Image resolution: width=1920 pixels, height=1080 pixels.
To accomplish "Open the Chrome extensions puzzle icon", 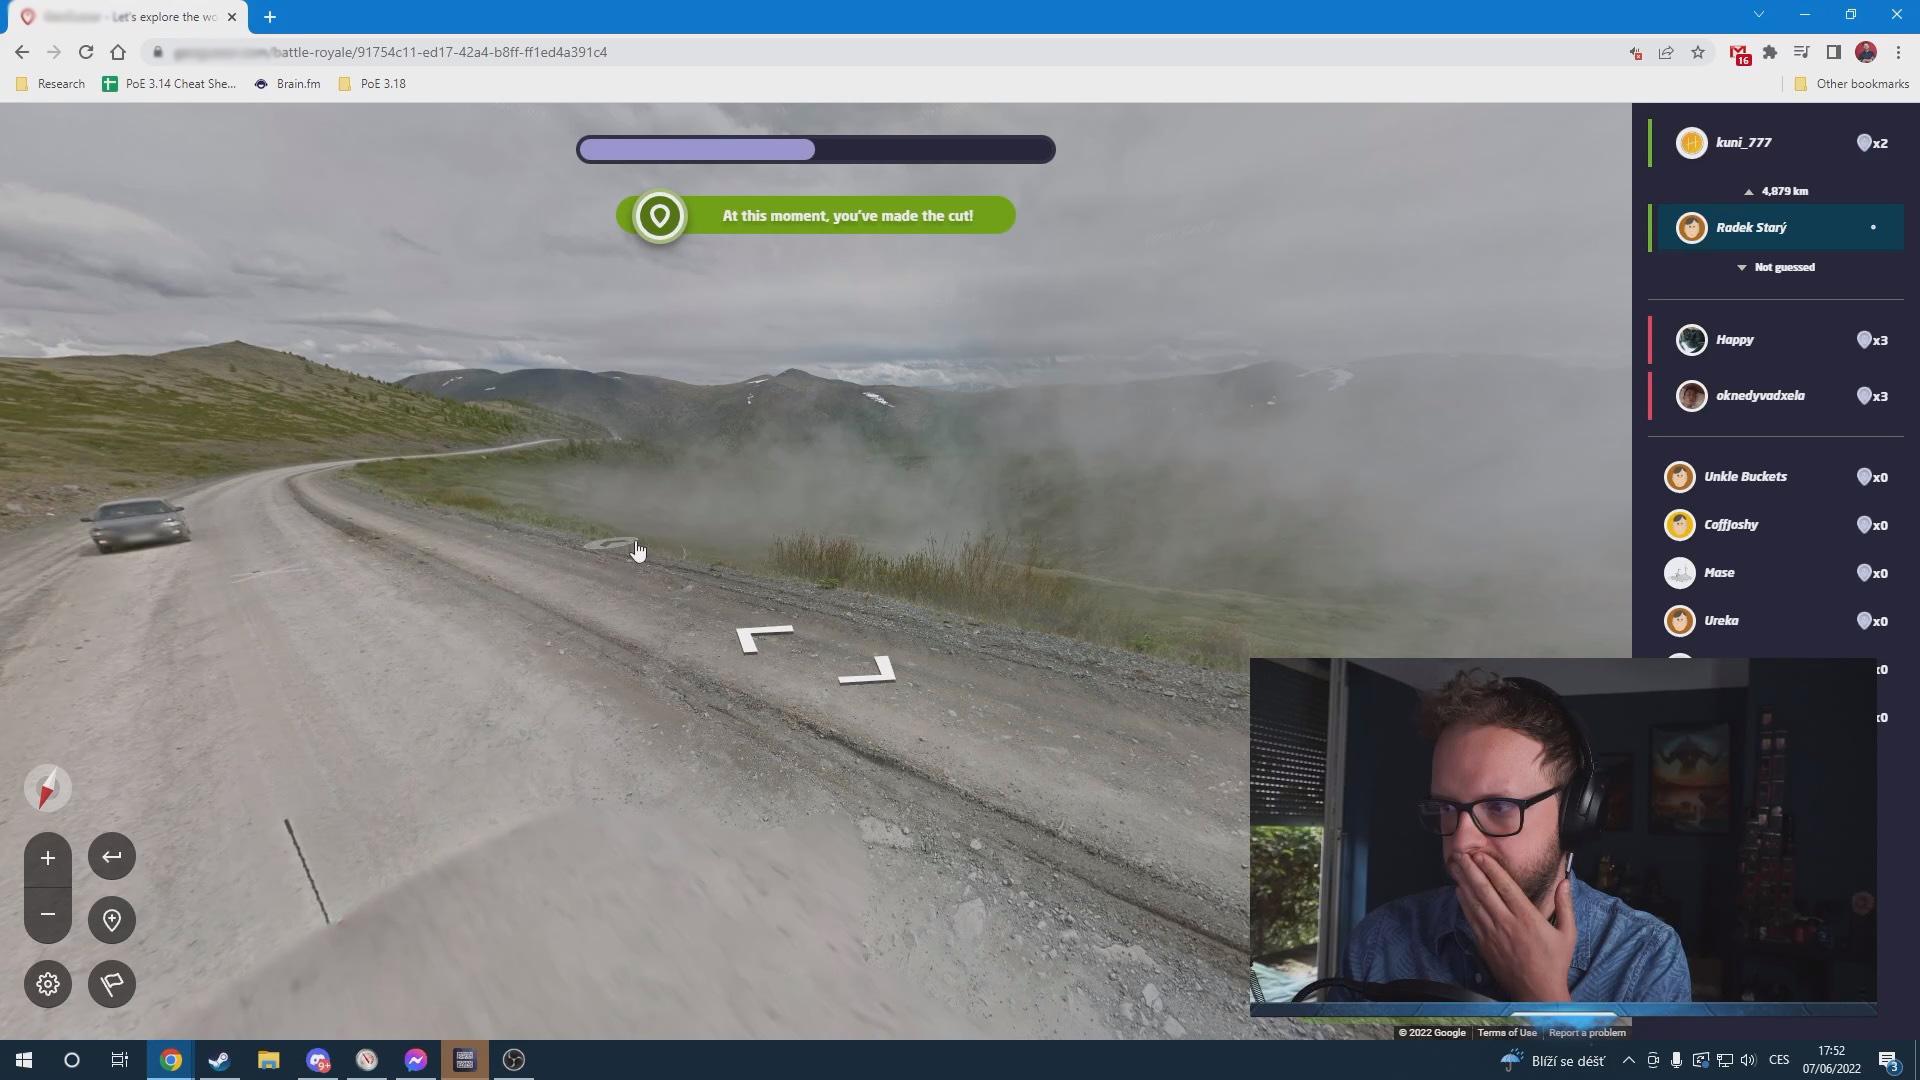I will point(1770,52).
